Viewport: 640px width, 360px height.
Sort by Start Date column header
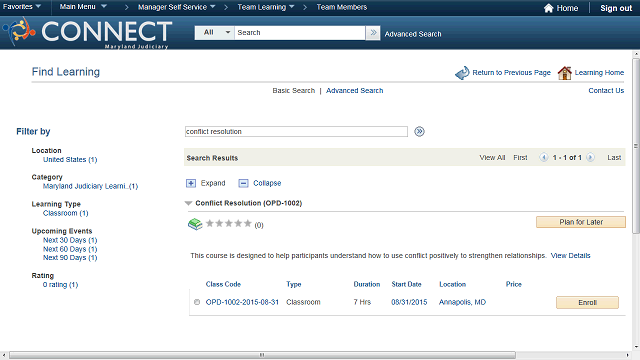click(406, 284)
